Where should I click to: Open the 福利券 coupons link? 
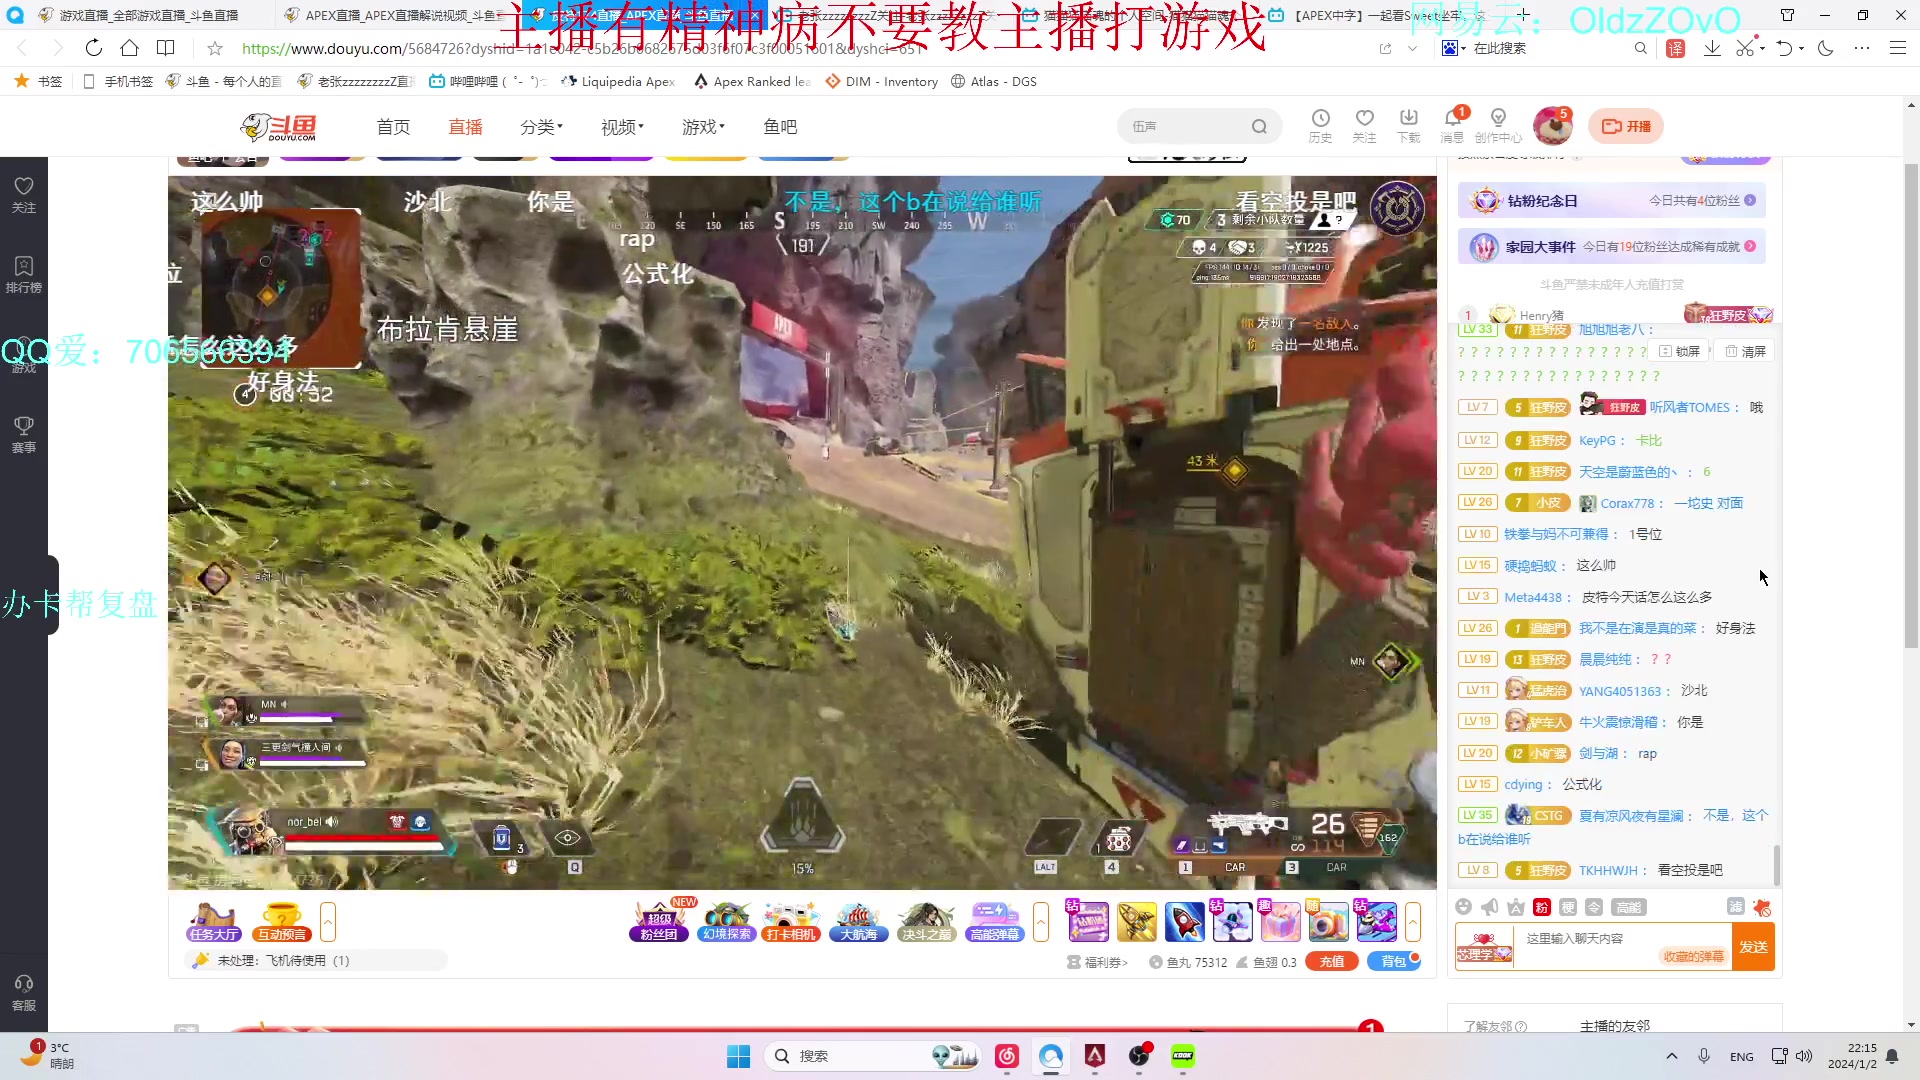pyautogui.click(x=1097, y=962)
